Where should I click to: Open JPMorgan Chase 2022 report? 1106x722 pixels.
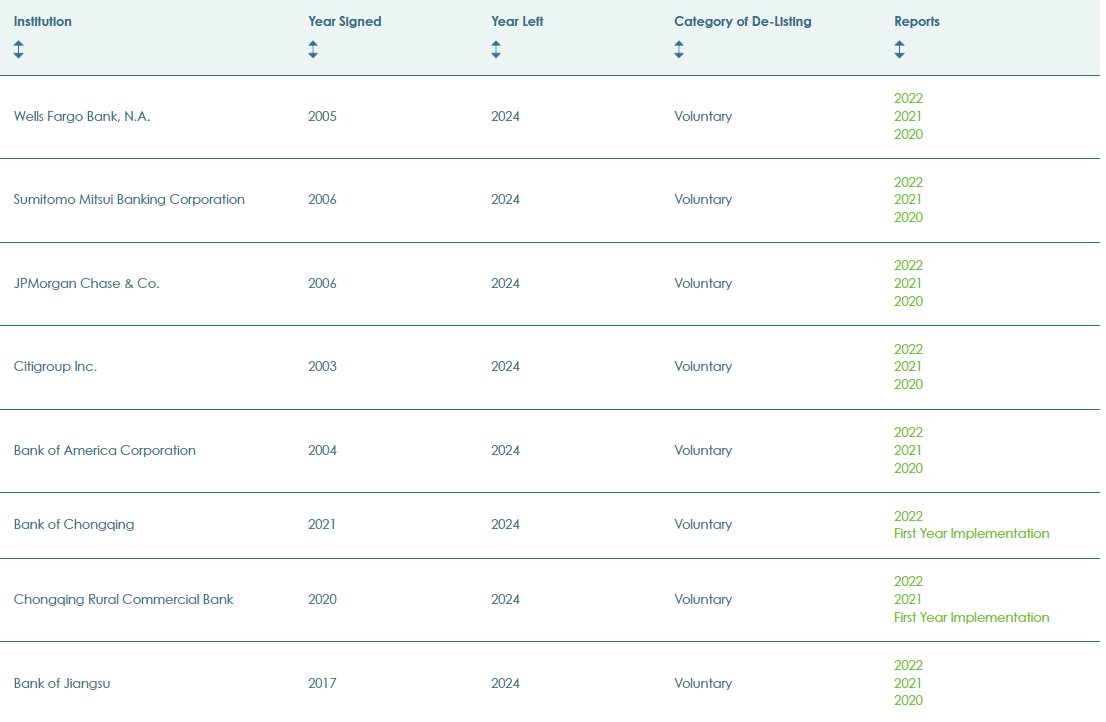point(908,265)
